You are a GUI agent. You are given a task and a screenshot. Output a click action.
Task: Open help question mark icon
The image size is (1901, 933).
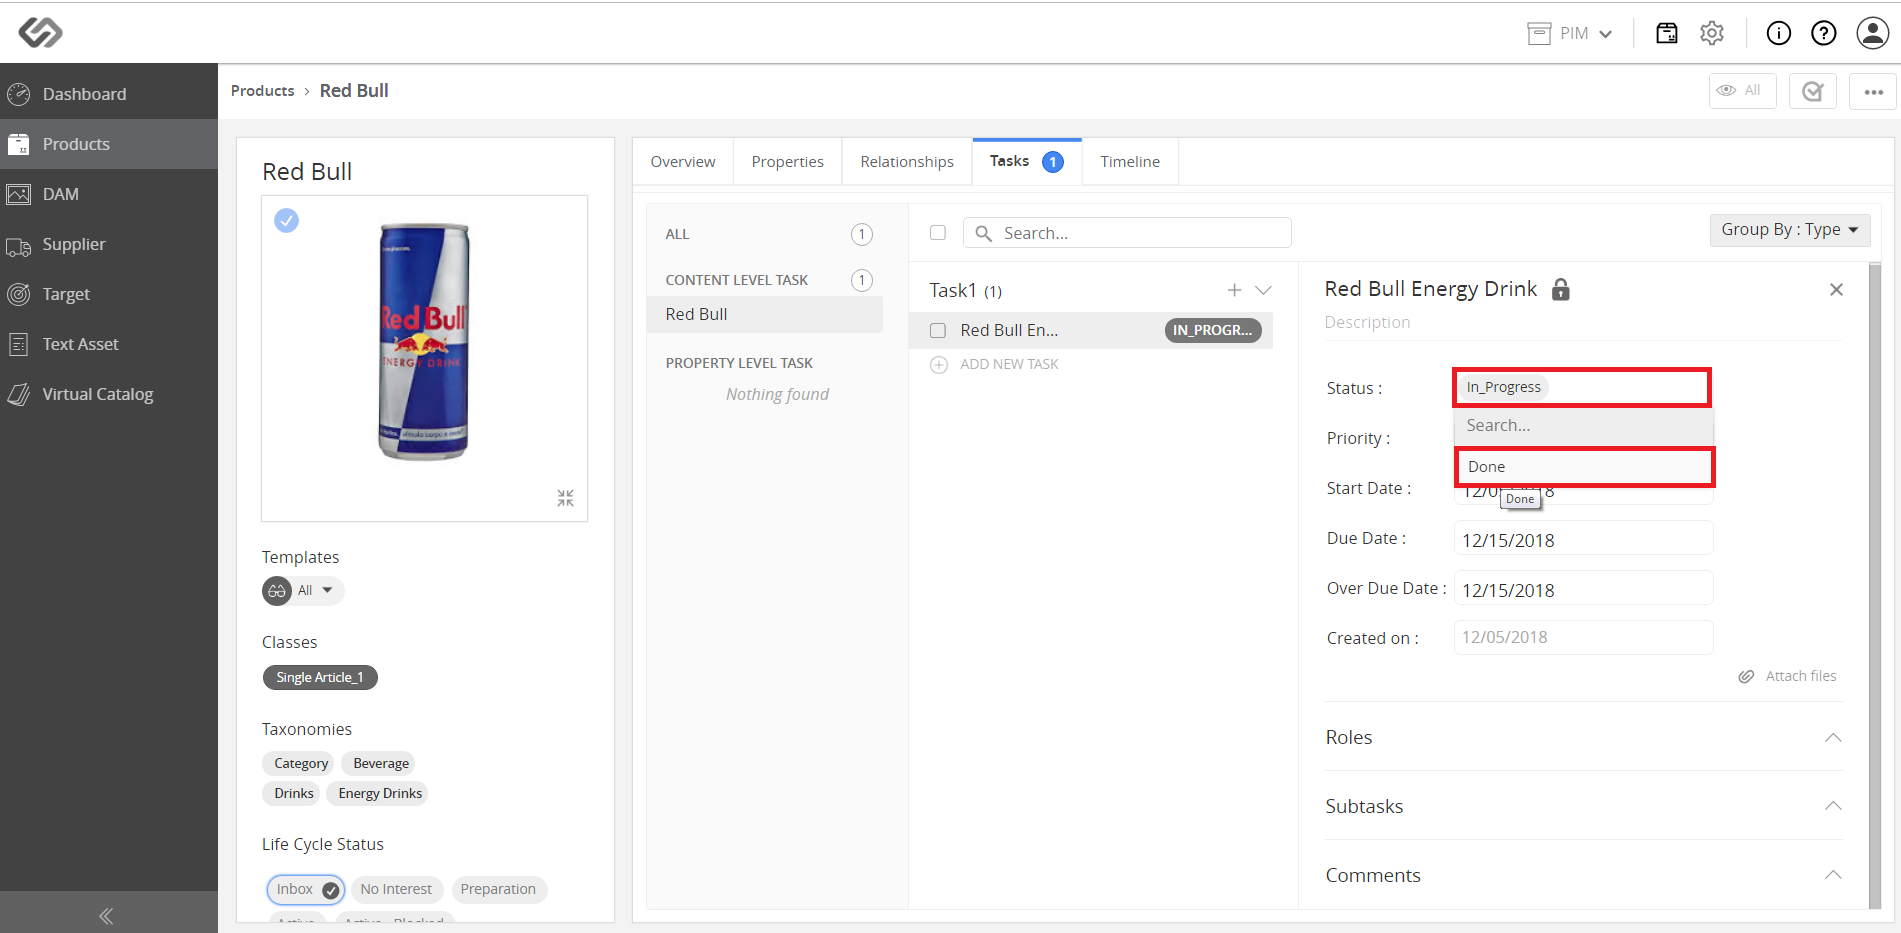coord(1824,33)
